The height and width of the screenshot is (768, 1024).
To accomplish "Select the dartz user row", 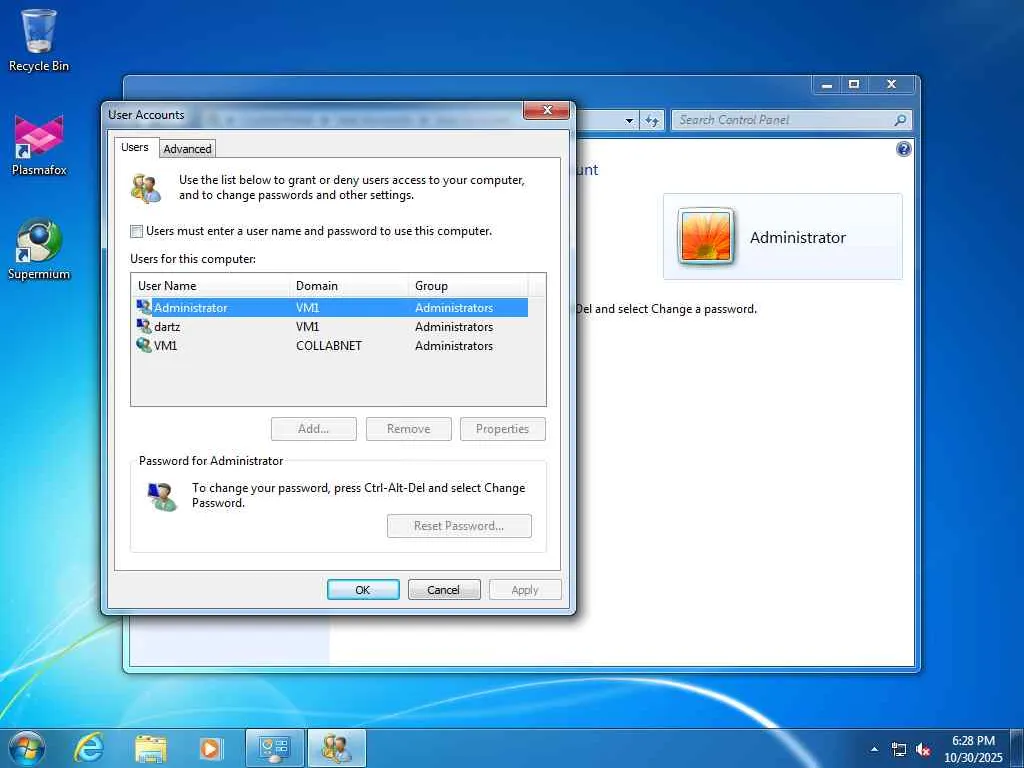I will (332, 327).
